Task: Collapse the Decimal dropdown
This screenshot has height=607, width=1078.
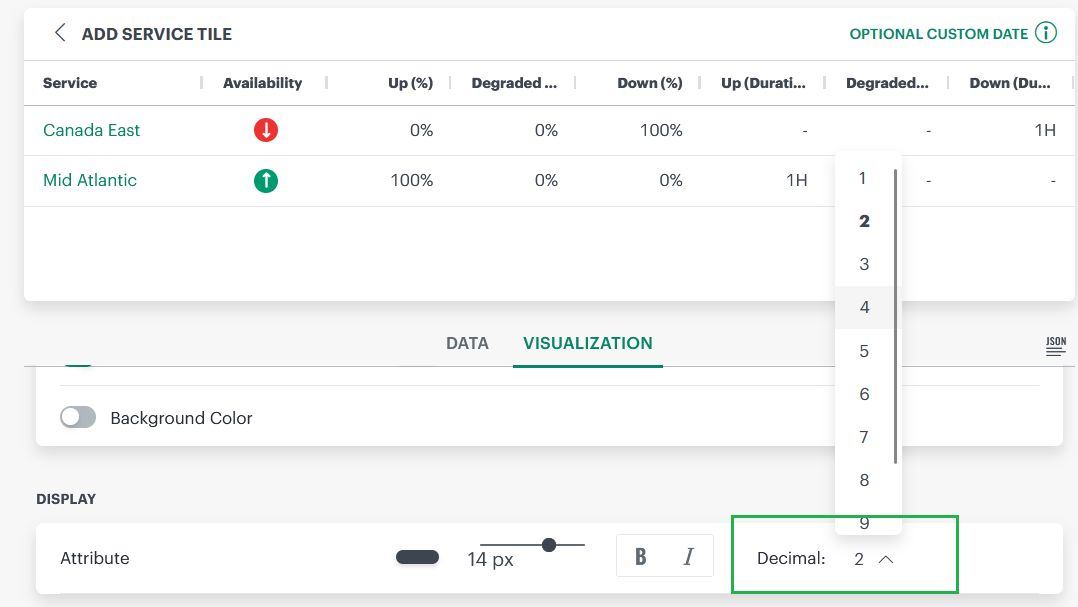Action: pos(885,559)
